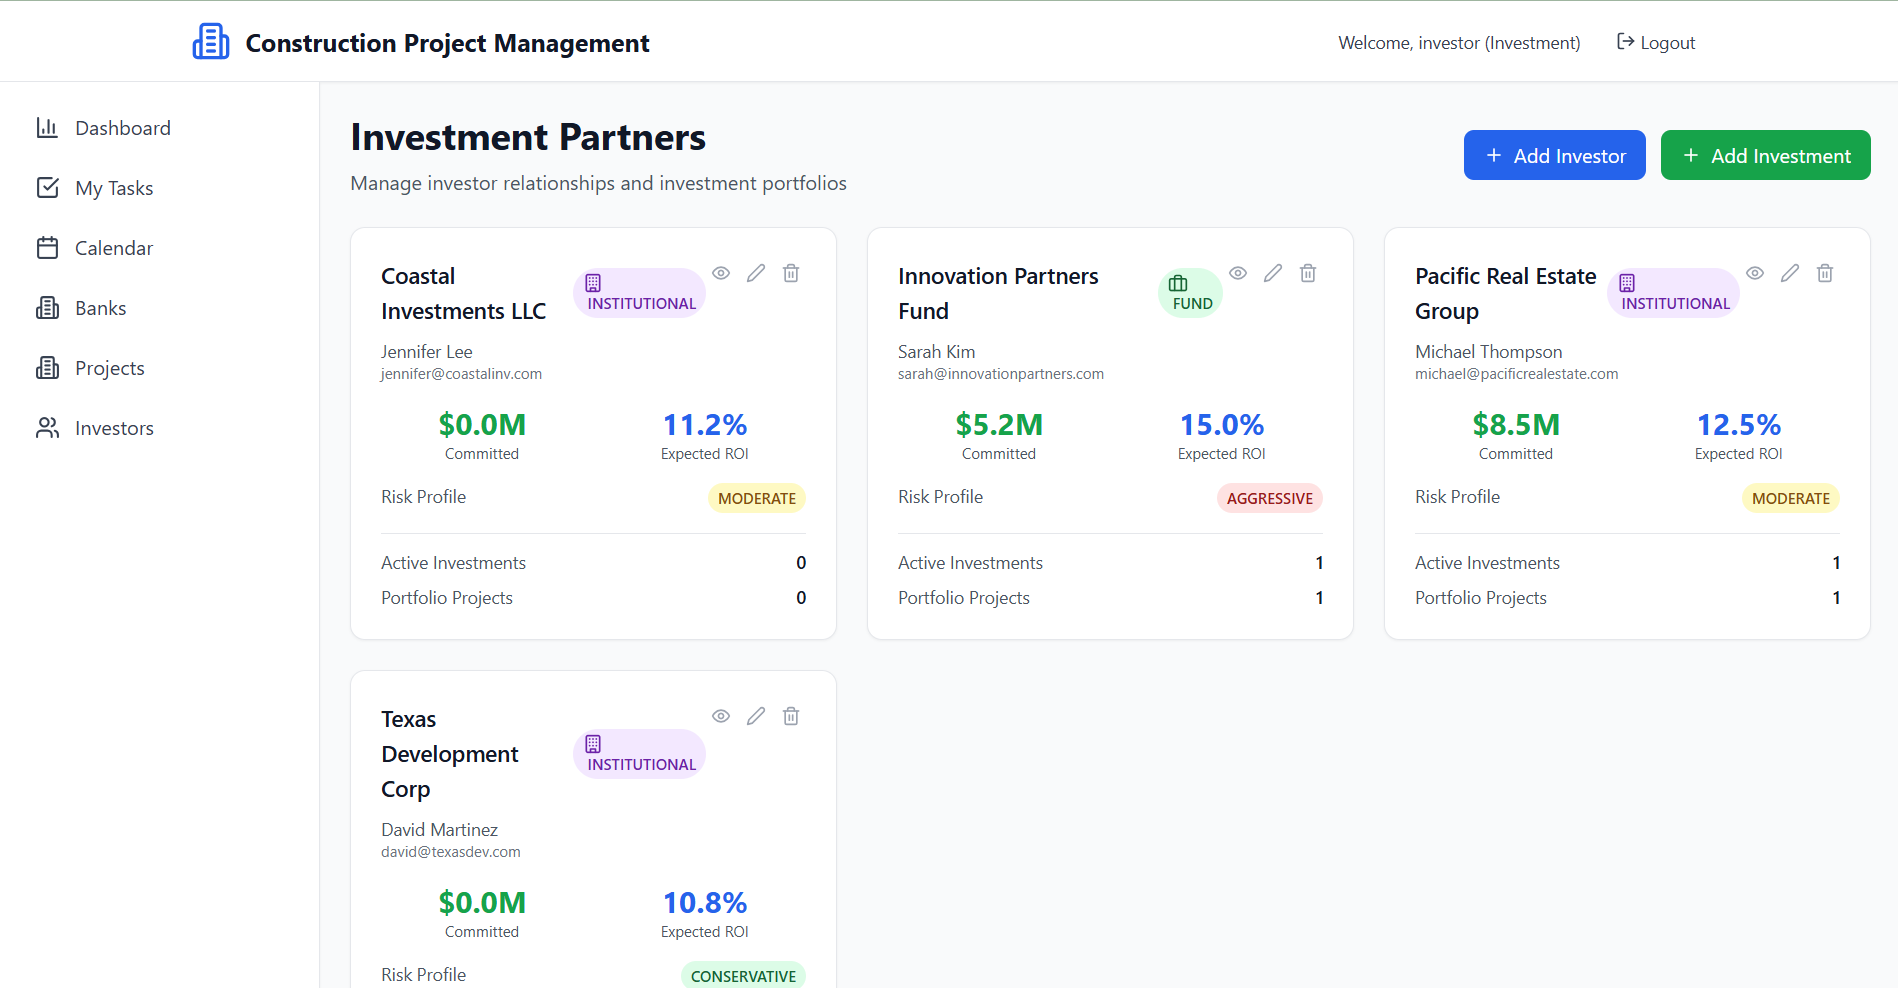Go to My Tasks in sidebar
The height and width of the screenshot is (988, 1898).
pyautogui.click(x=114, y=188)
